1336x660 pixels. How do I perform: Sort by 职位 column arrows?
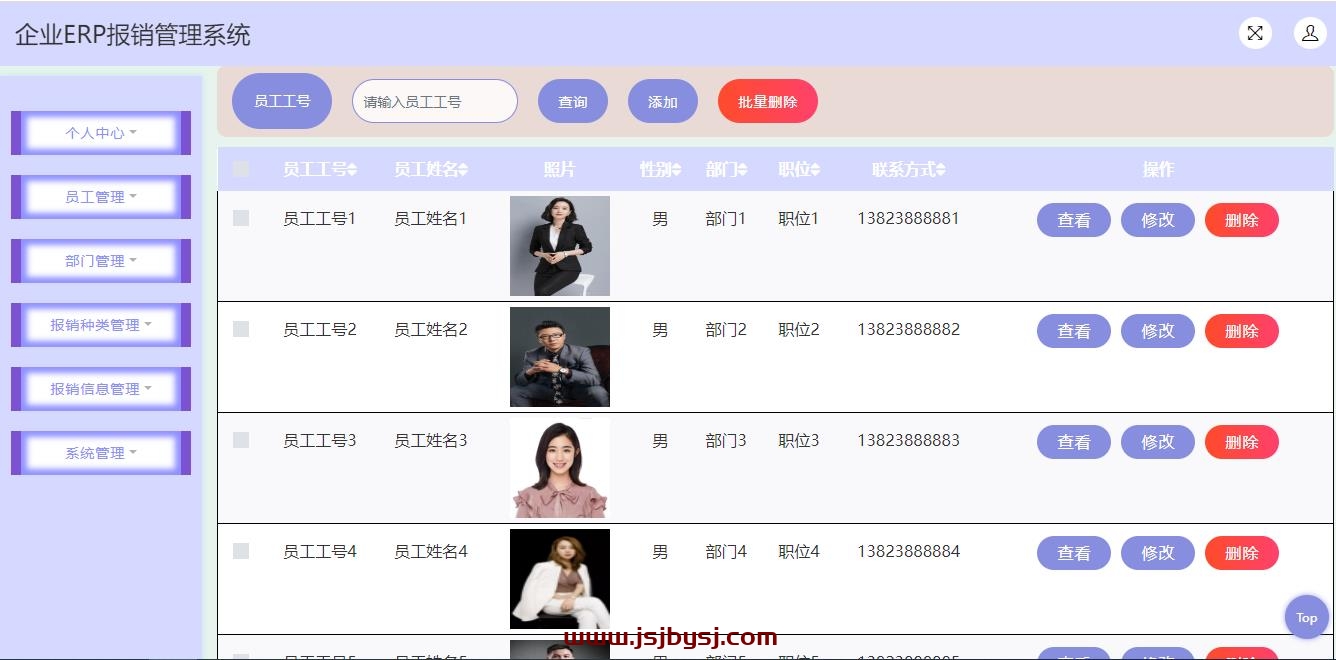[x=815, y=170]
